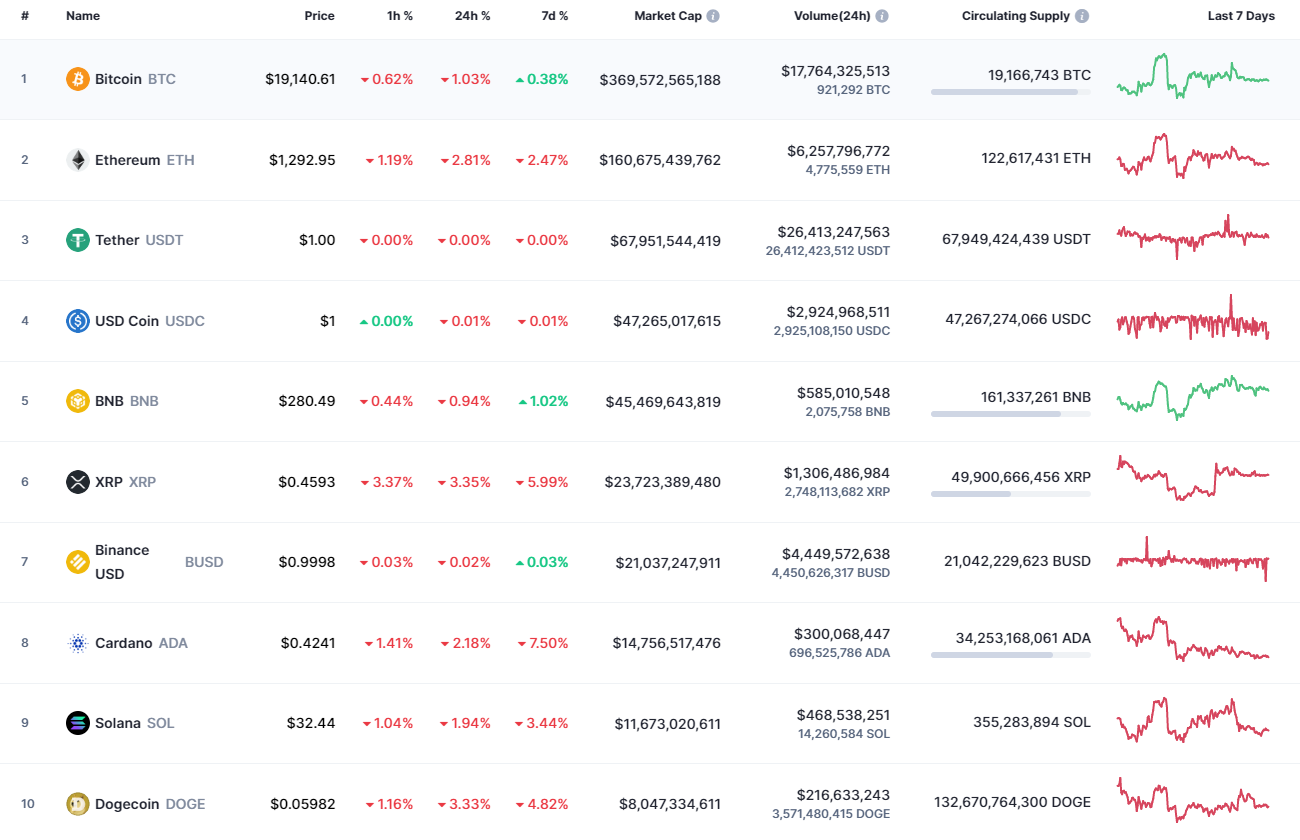Open the Circulating Supply info tooltip icon

pos(1083,15)
